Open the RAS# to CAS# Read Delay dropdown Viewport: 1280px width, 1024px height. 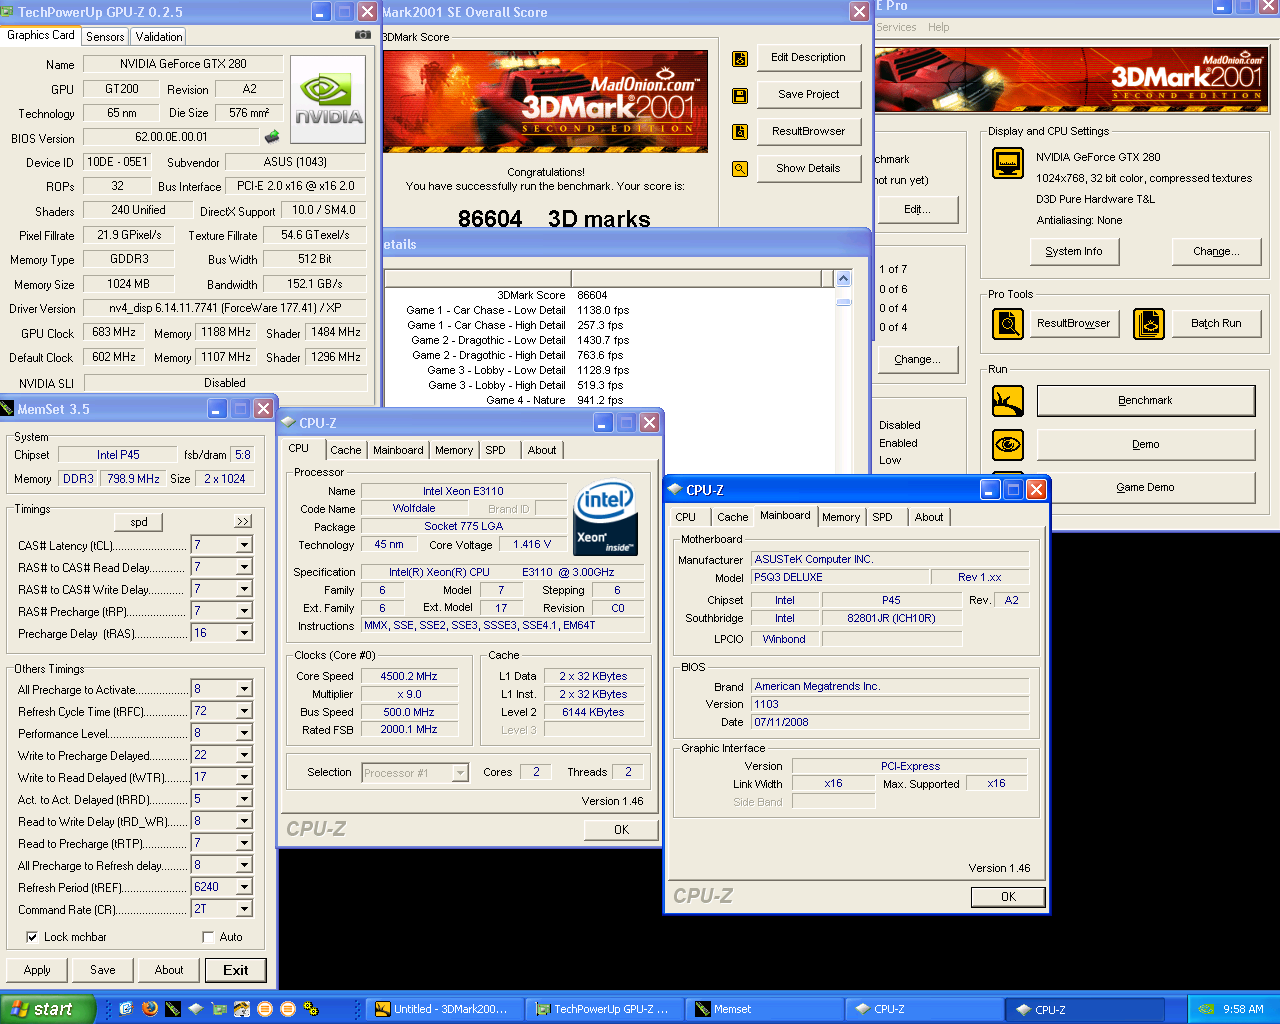tap(244, 567)
